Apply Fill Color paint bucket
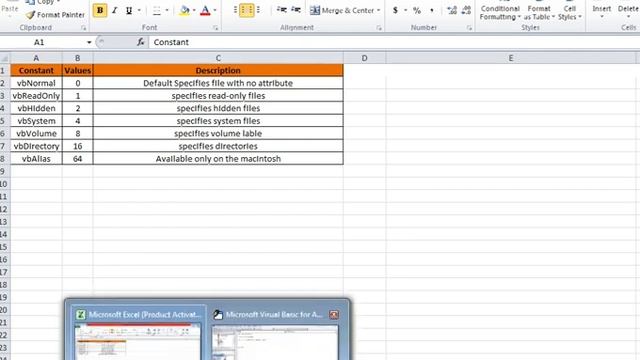 (184, 10)
